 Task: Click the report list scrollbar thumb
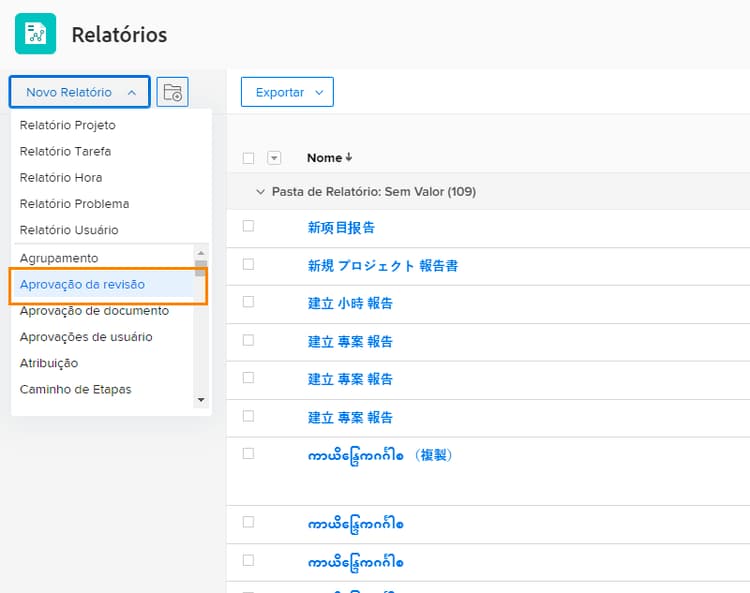pyautogui.click(x=201, y=268)
